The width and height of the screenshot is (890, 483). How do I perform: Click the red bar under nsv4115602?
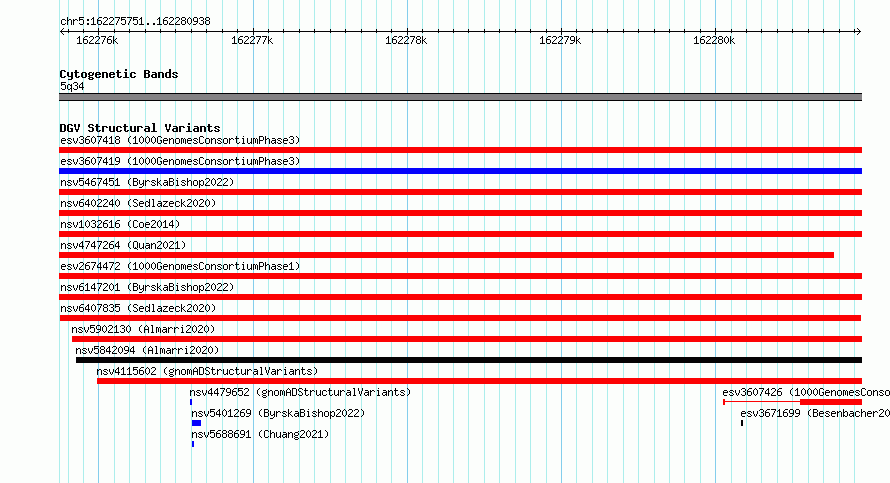click(480, 381)
